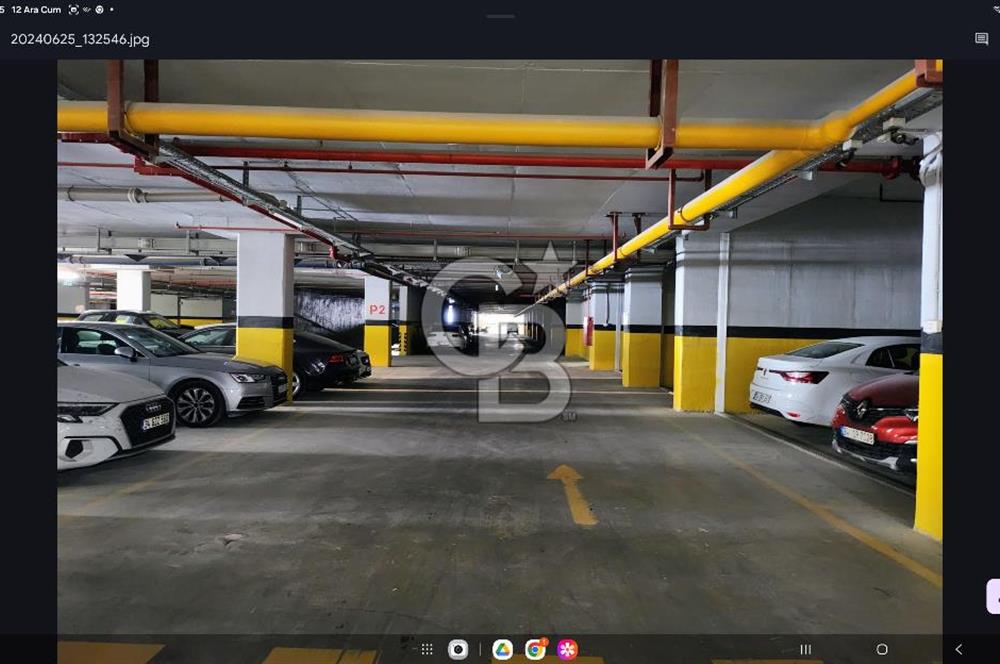This screenshot has height=664, width=1000.
Task: Open Recents with the III navigation button
Action: [805, 648]
